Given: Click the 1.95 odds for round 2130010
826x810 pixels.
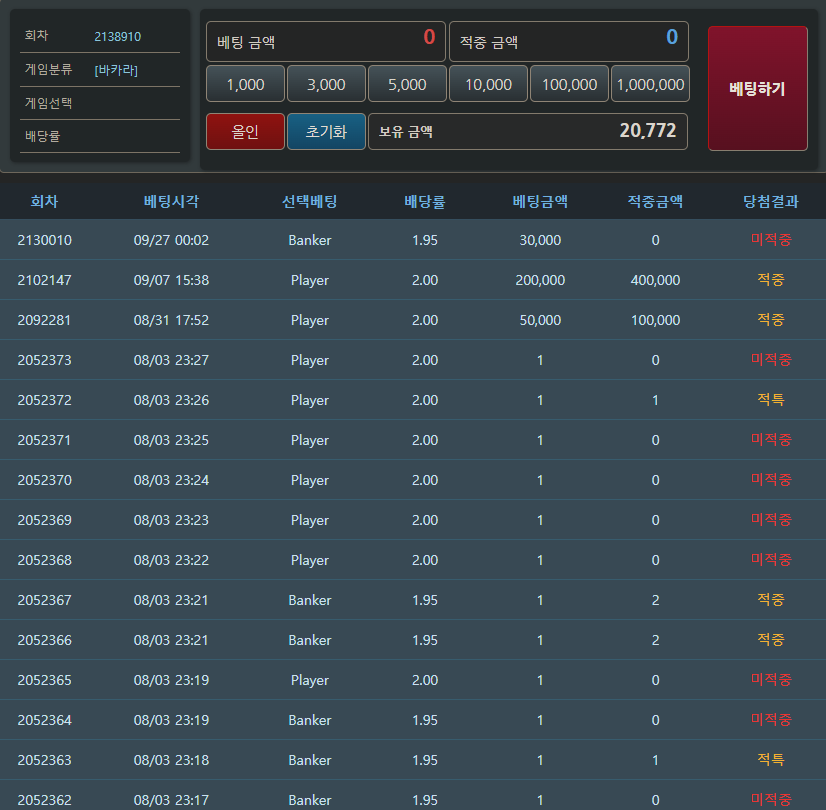Looking at the screenshot, I should click(x=425, y=240).
